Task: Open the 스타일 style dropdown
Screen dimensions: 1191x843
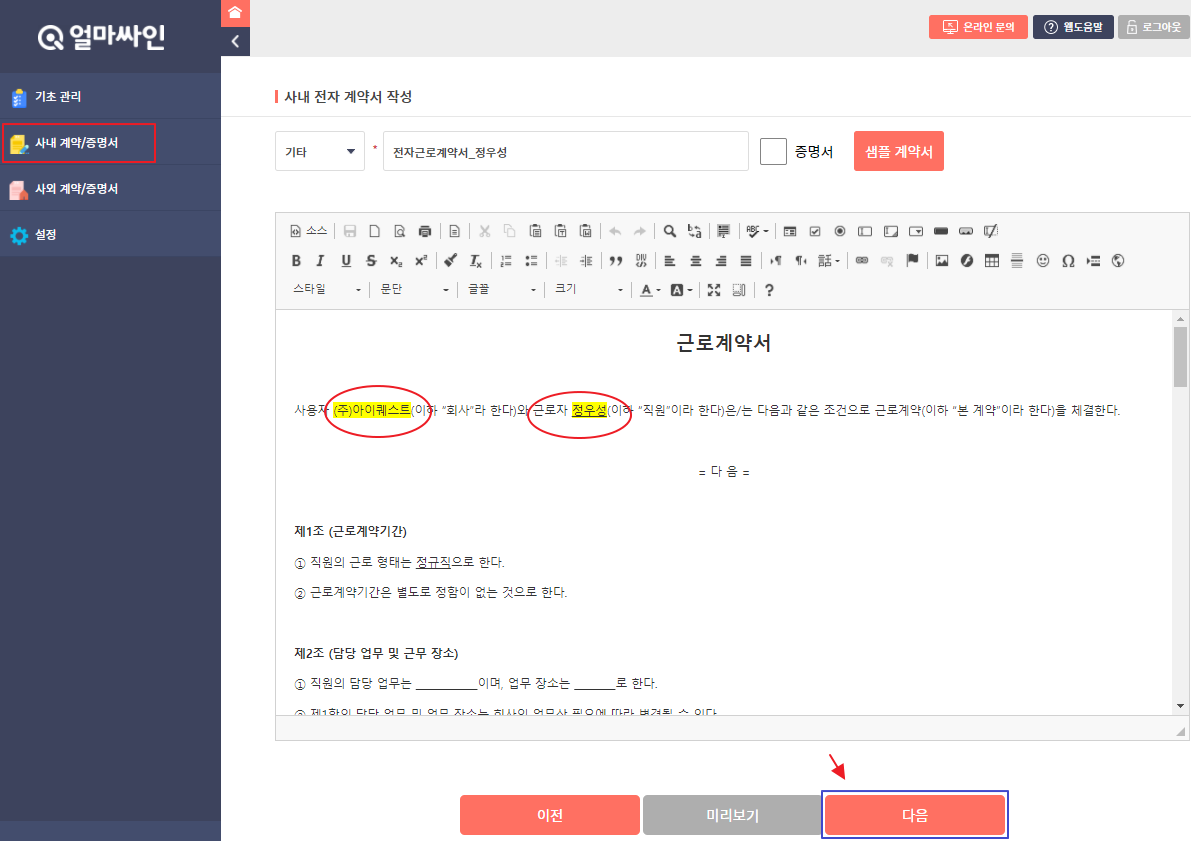Action: coord(327,289)
